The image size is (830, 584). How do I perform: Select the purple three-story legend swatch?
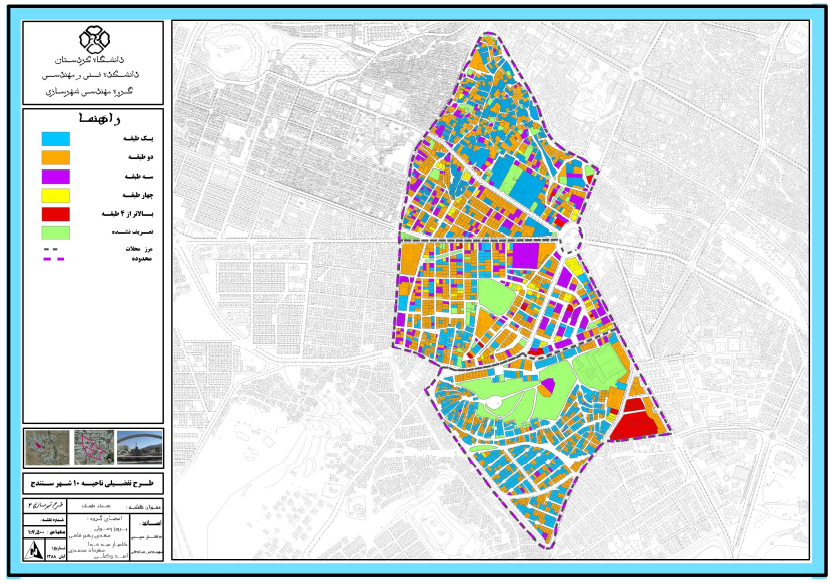tap(54, 176)
